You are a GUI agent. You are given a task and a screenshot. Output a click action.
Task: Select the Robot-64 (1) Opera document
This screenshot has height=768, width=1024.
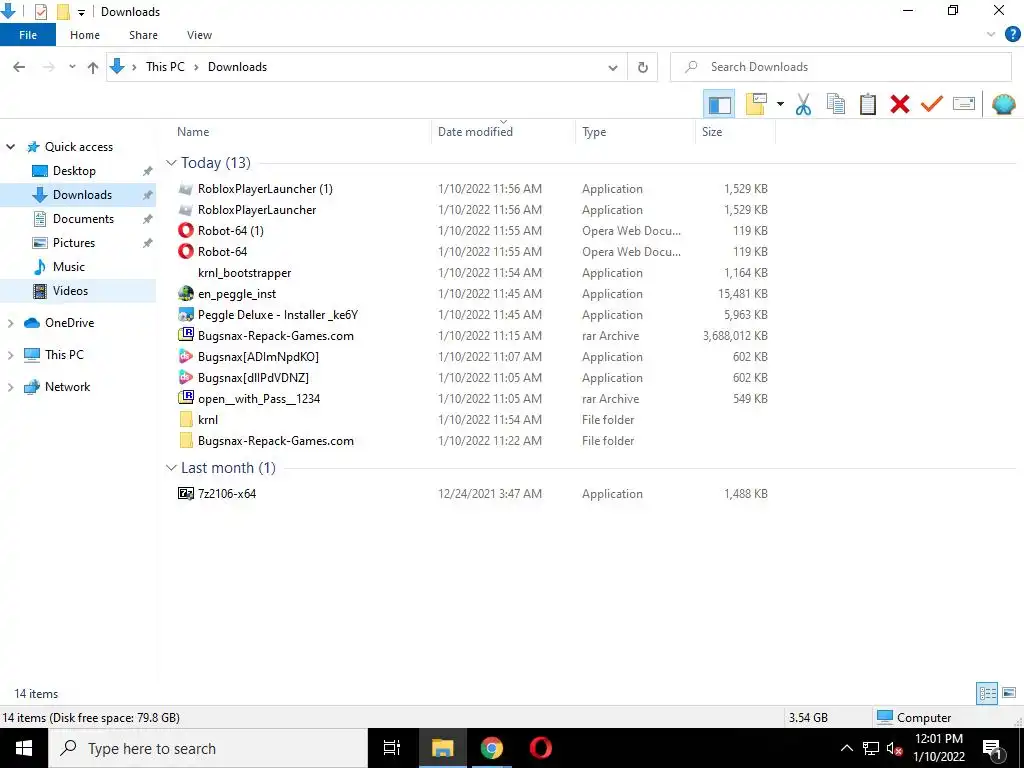coord(231,231)
